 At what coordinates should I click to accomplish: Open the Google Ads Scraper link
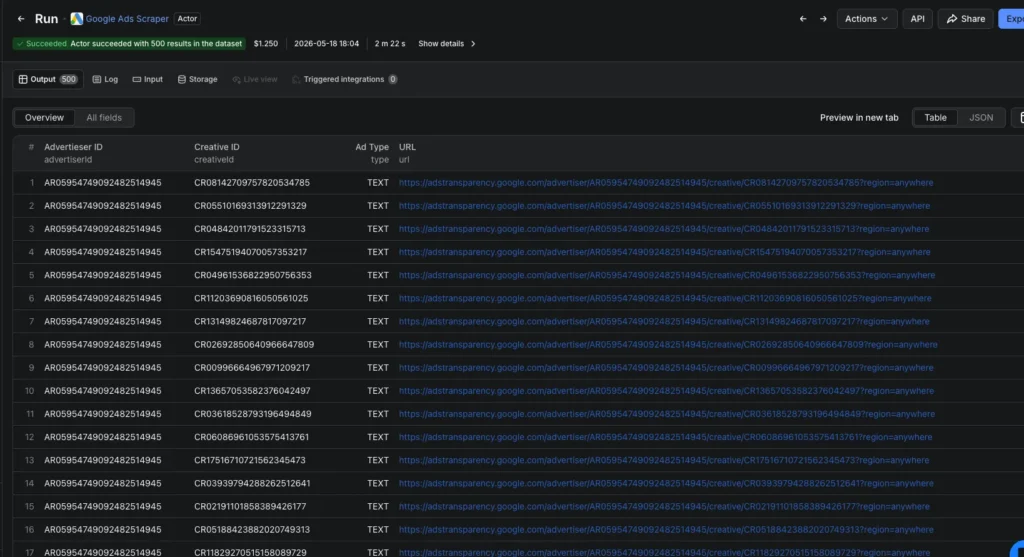click(127, 19)
